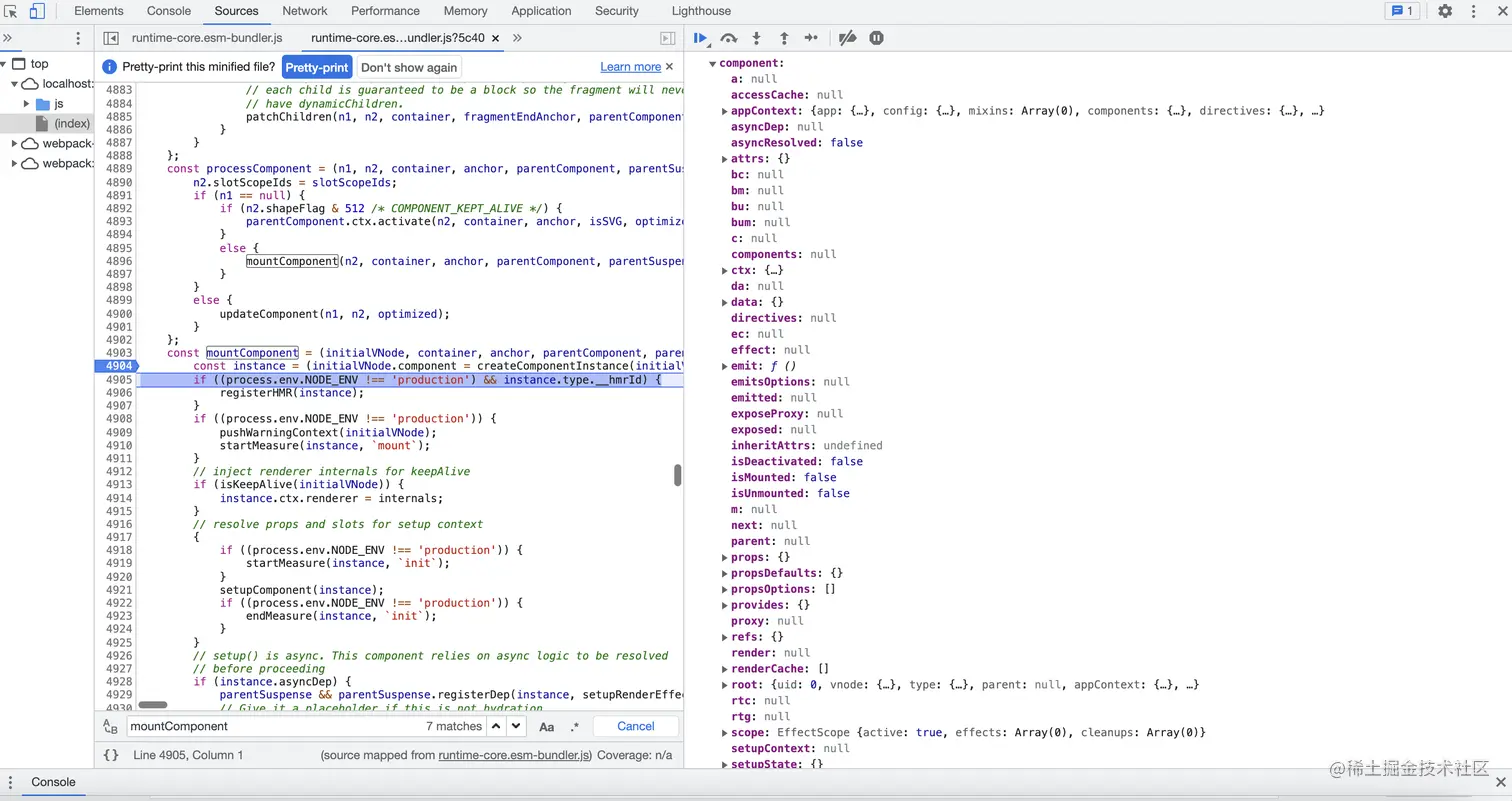This screenshot has width=1512, height=801.
Task: Switch to runtime-core.esm-bundler.js file tab
Action: pos(207,38)
